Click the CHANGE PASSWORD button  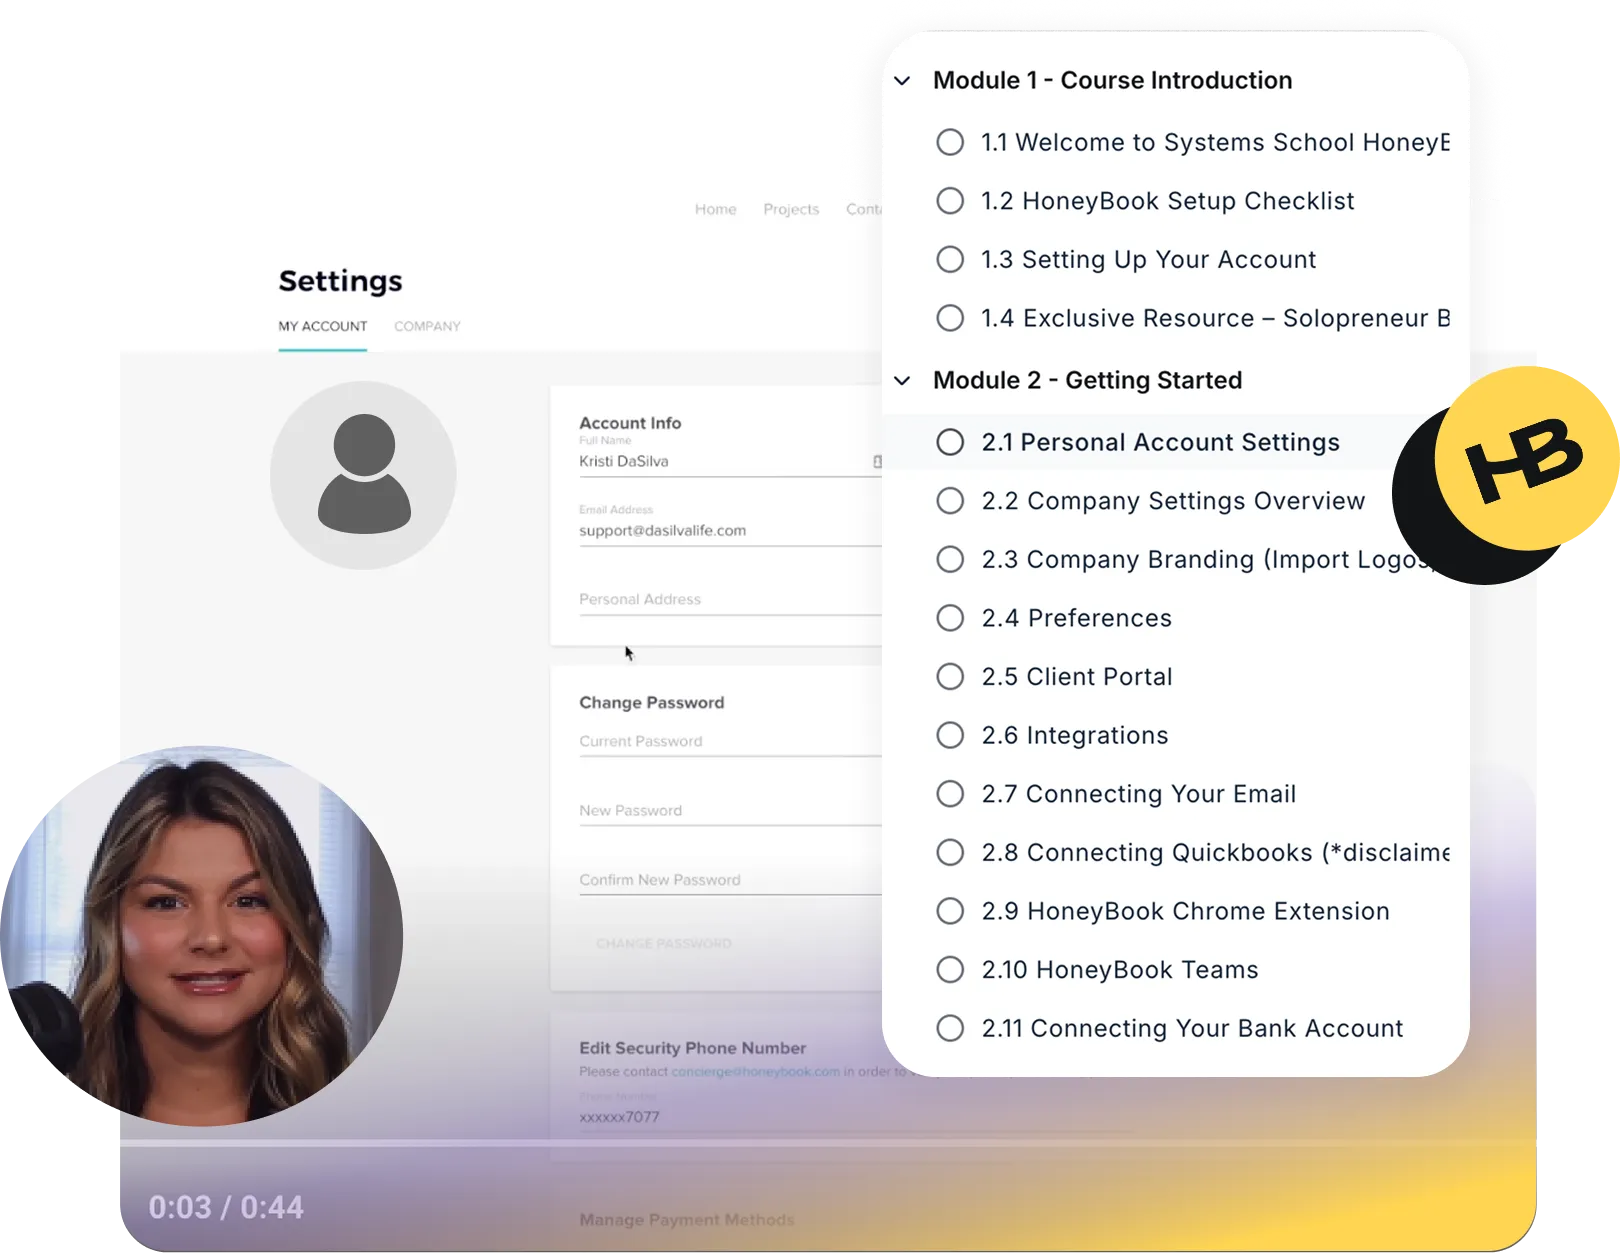tap(664, 943)
